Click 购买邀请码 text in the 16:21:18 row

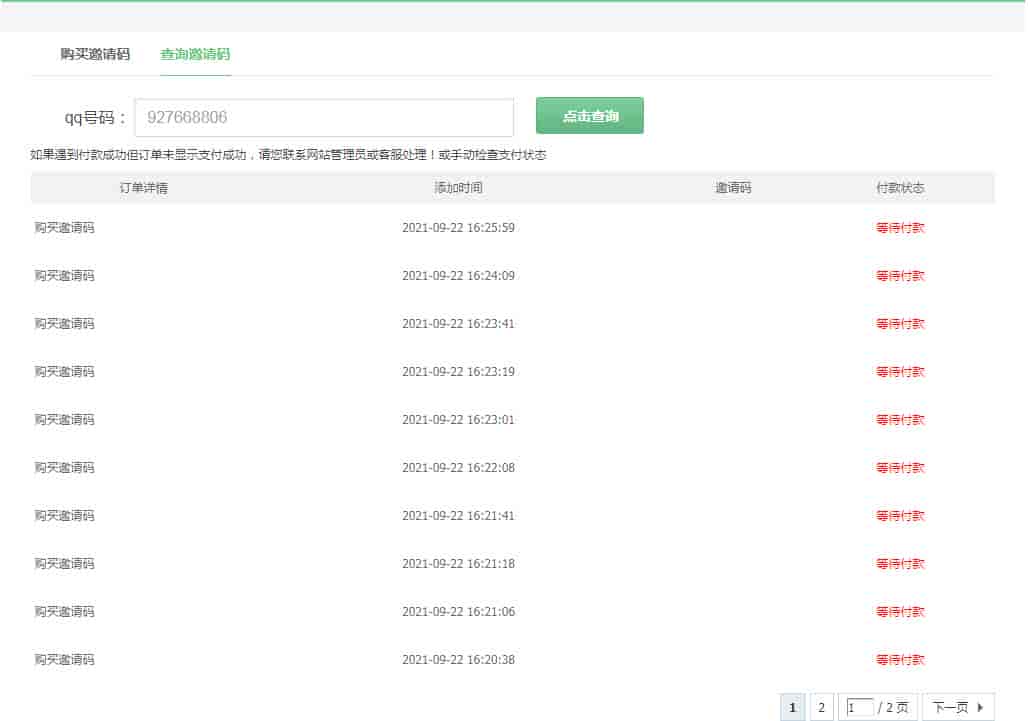(x=65, y=564)
